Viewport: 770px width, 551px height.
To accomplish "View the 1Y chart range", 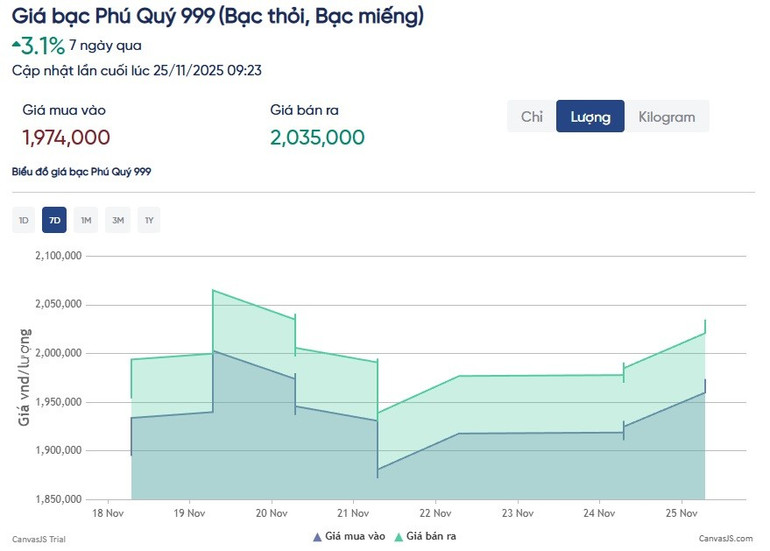I will (149, 220).
